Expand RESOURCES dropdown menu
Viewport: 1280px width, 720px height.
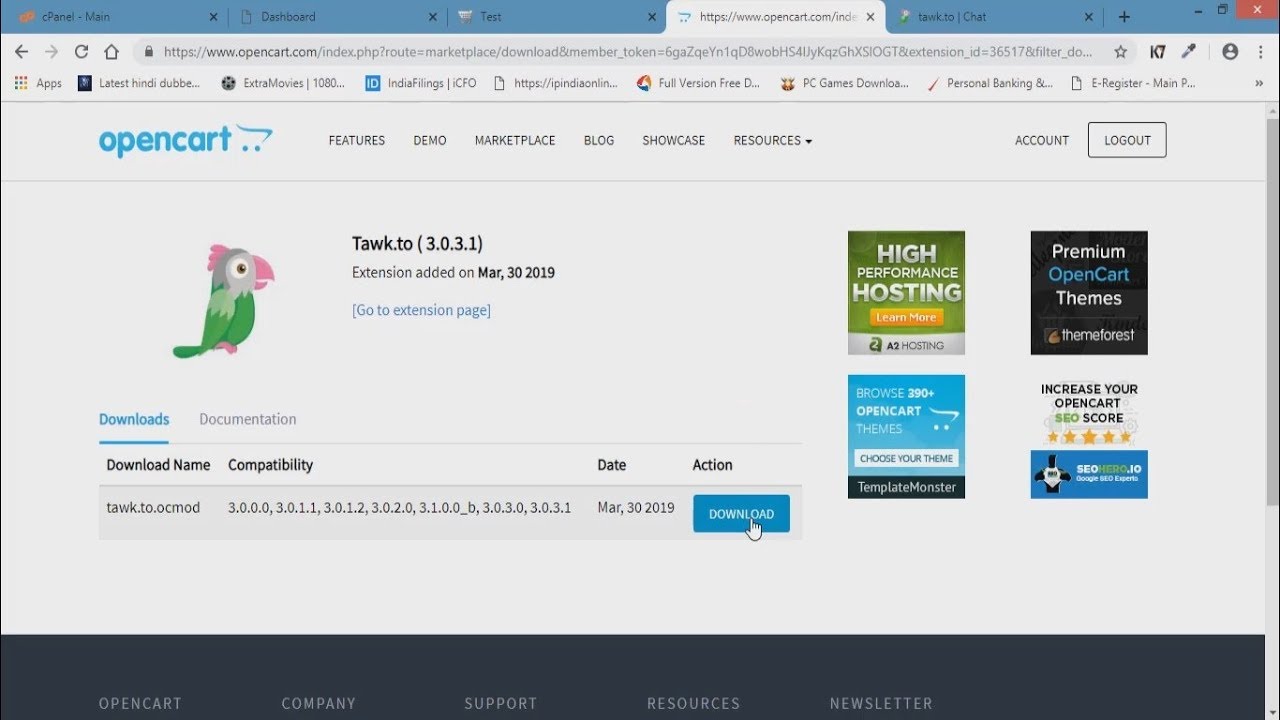point(773,141)
